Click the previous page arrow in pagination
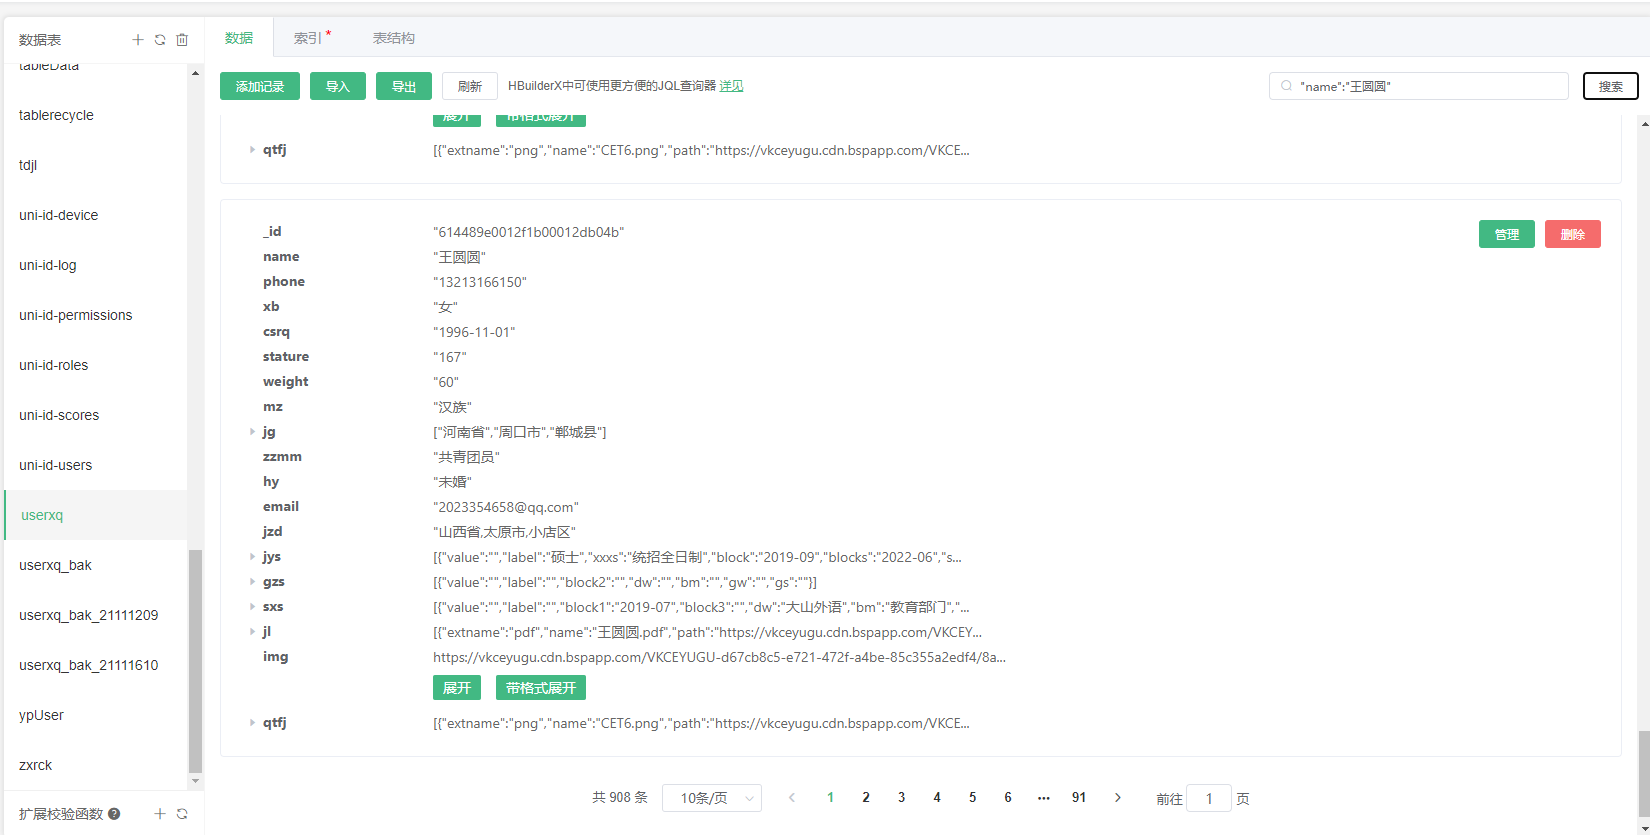Screen dimensions: 1650x835 [792, 798]
